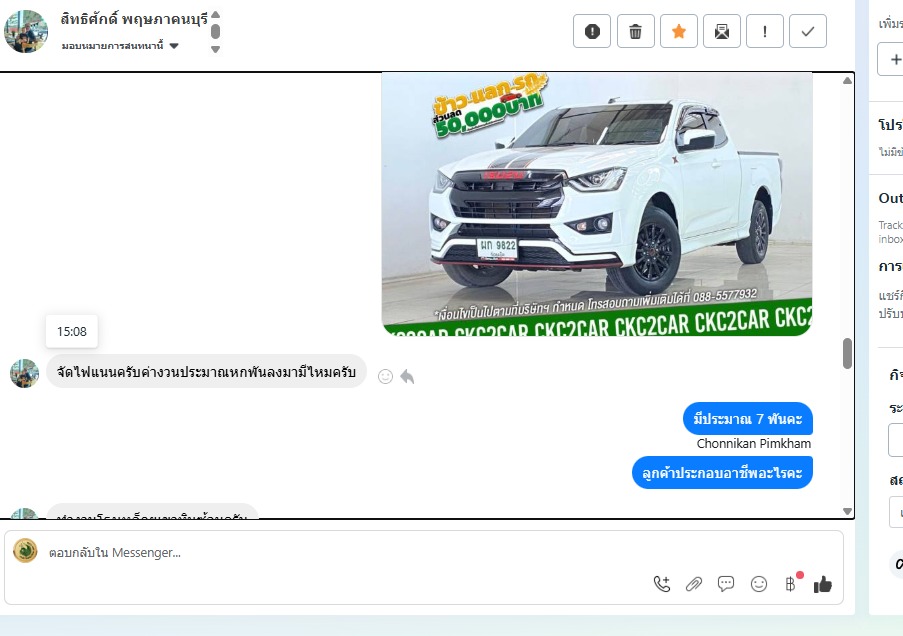The height and width of the screenshot is (636, 903).
Task: Open saved replies speech bubble icon
Action: pos(727,584)
